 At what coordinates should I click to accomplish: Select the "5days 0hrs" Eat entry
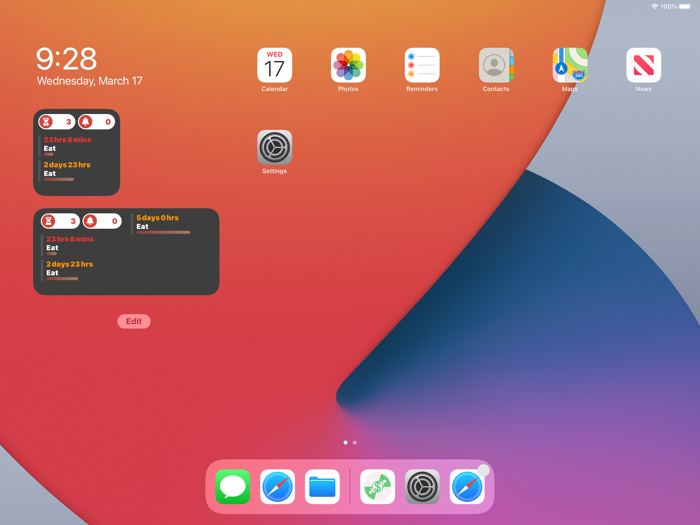coord(162,225)
